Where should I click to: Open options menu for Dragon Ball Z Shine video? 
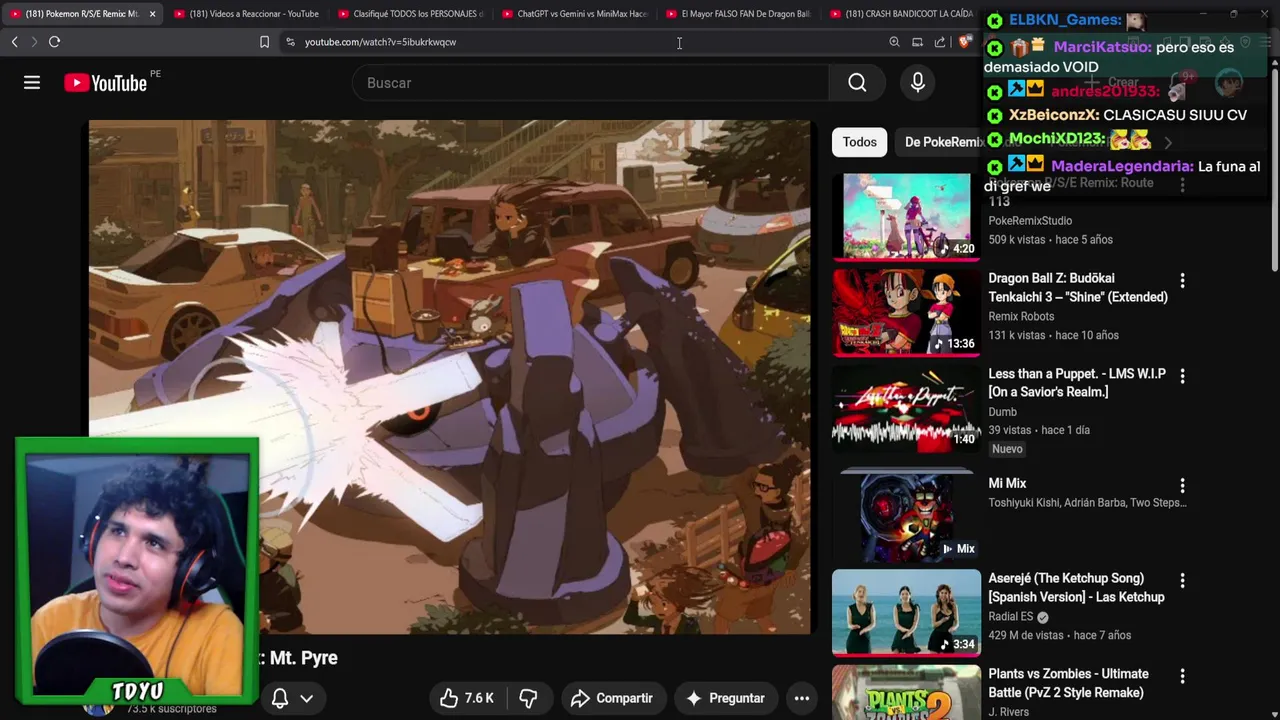[x=1182, y=280]
